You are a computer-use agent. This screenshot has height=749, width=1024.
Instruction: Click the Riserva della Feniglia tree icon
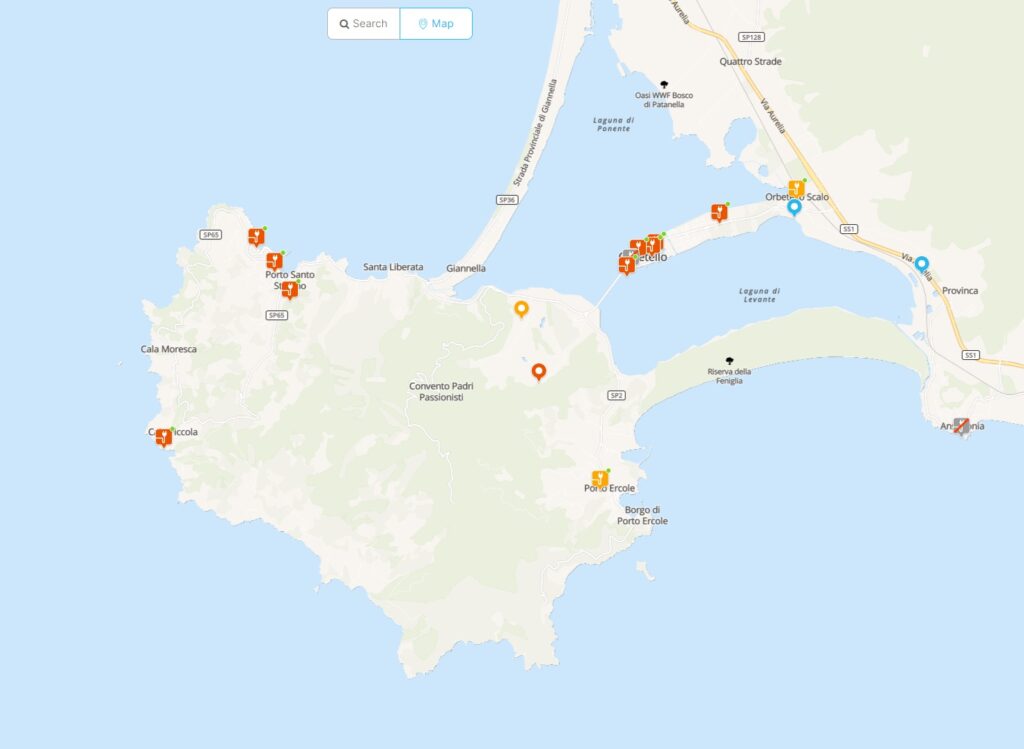coord(729,360)
